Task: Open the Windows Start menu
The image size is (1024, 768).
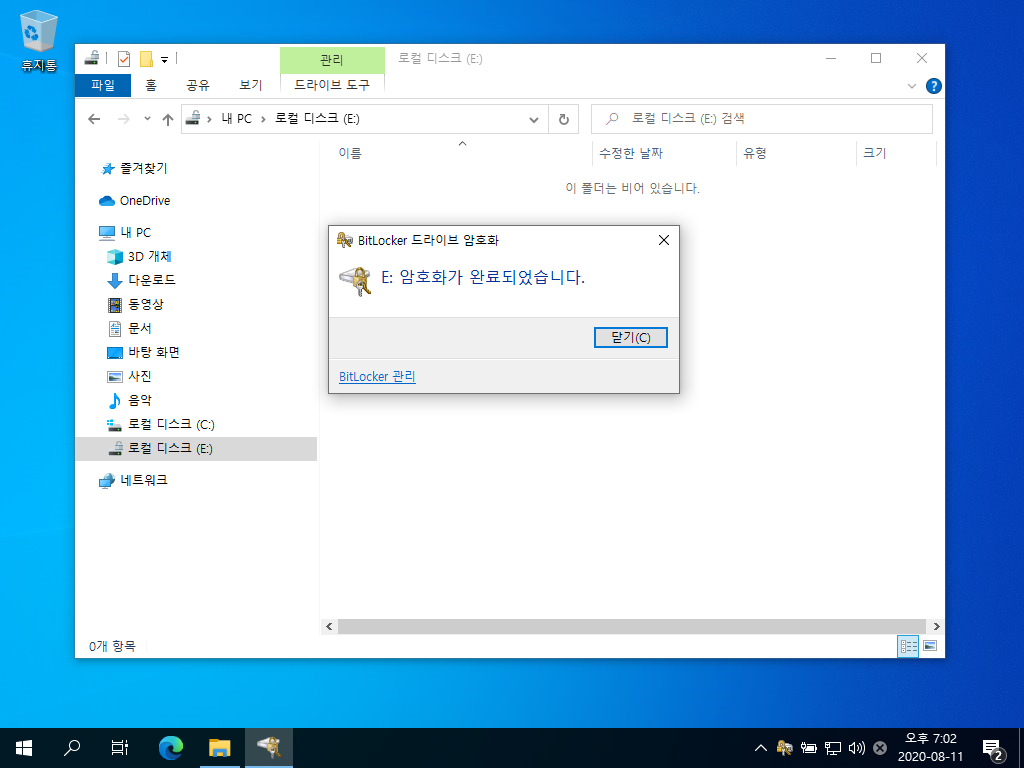Action: 24,748
